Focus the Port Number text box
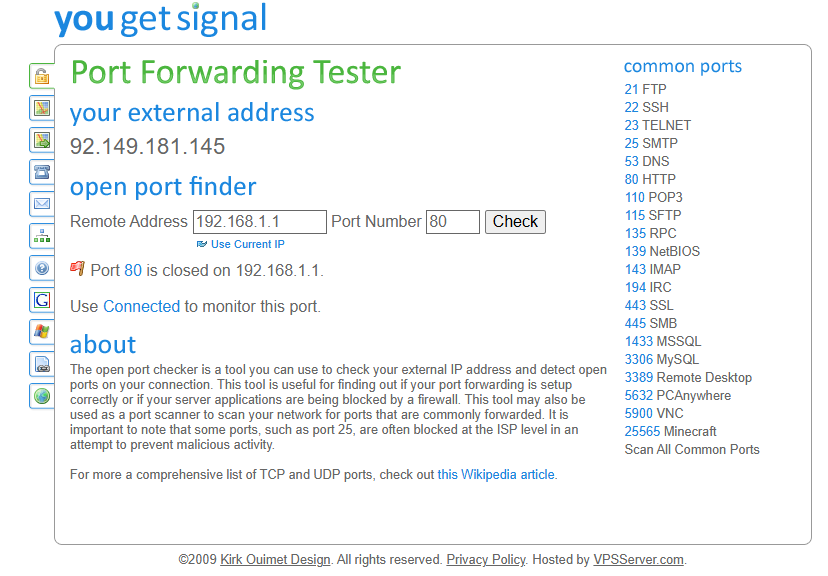This screenshot has width=828, height=576. click(452, 222)
